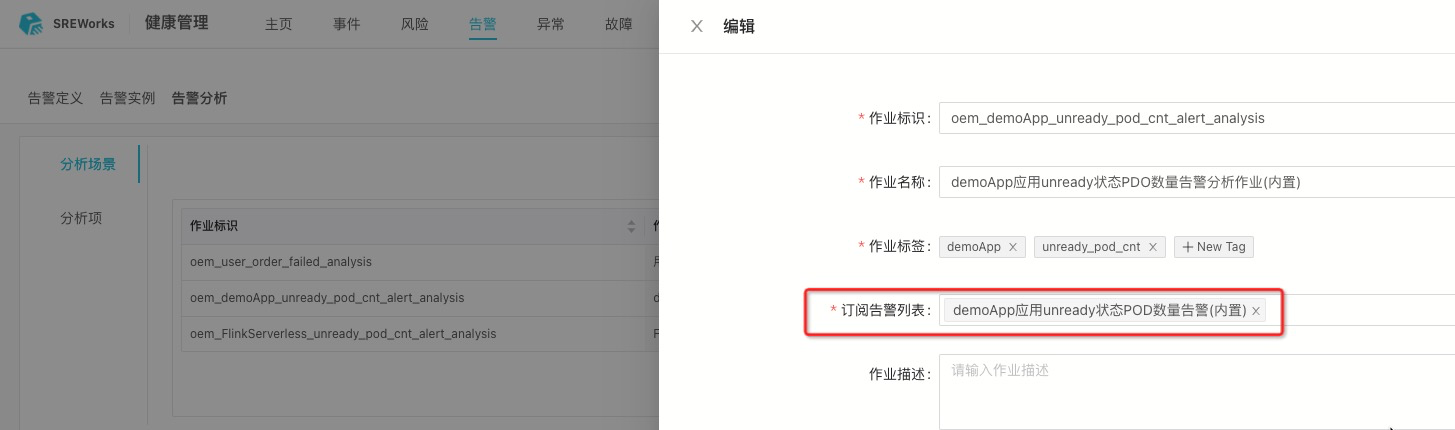Viewport: 1455px width, 430px height.
Task: Go to the 风险 menu
Action: [414, 25]
